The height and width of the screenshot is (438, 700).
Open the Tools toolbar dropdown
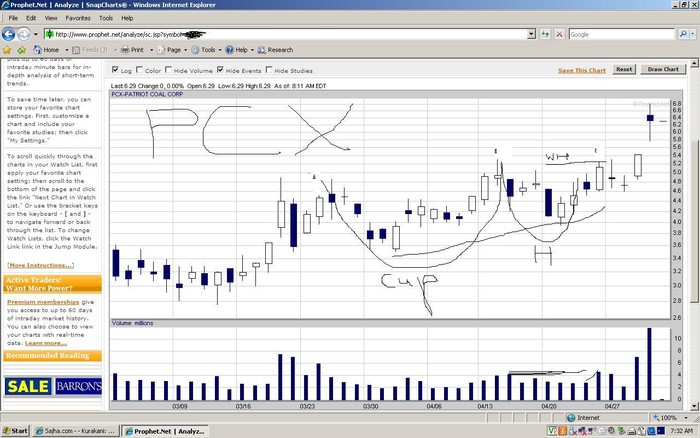[206, 49]
